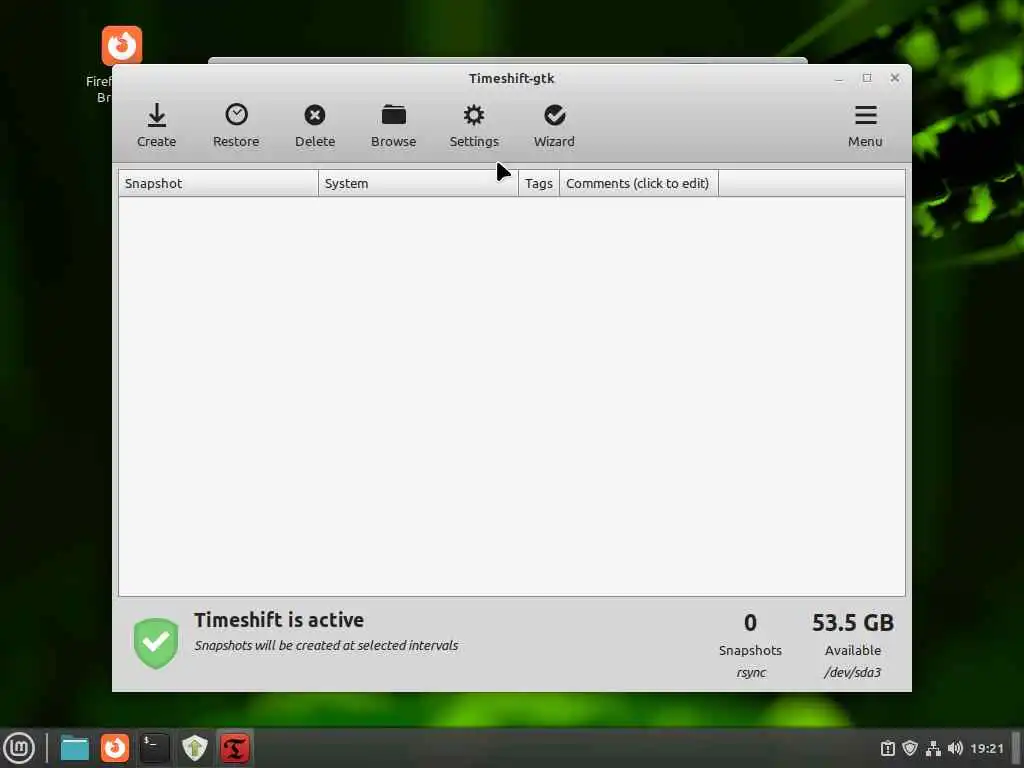Open the hamburger Menu
This screenshot has width=1024, height=768.
[x=865, y=125]
